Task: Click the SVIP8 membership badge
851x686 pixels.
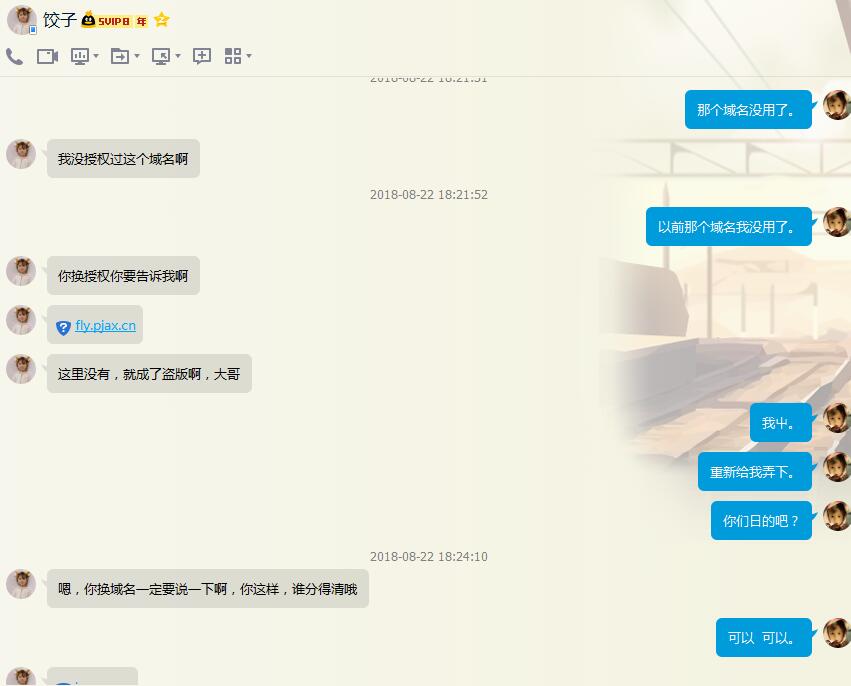Action: coord(115,20)
